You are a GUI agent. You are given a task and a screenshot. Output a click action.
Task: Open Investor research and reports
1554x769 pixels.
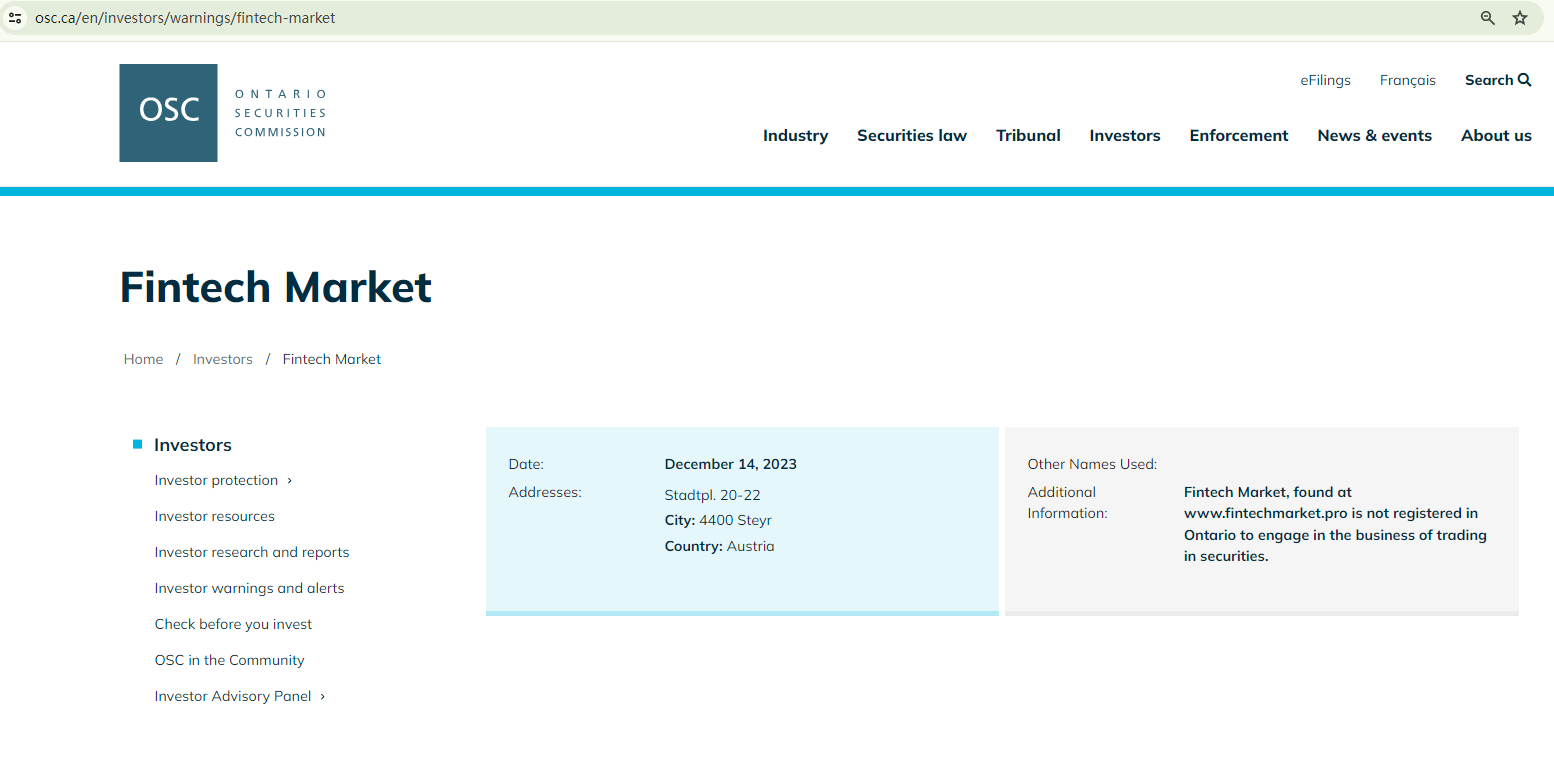tap(252, 553)
